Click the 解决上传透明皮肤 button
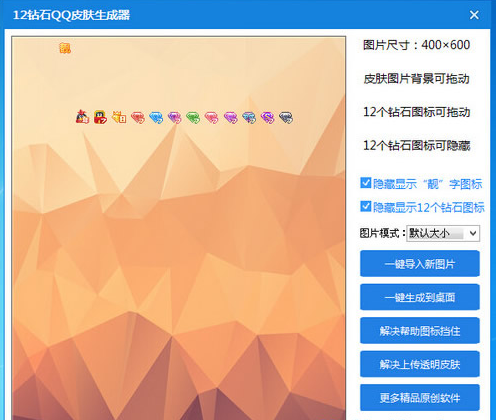 tap(420, 364)
